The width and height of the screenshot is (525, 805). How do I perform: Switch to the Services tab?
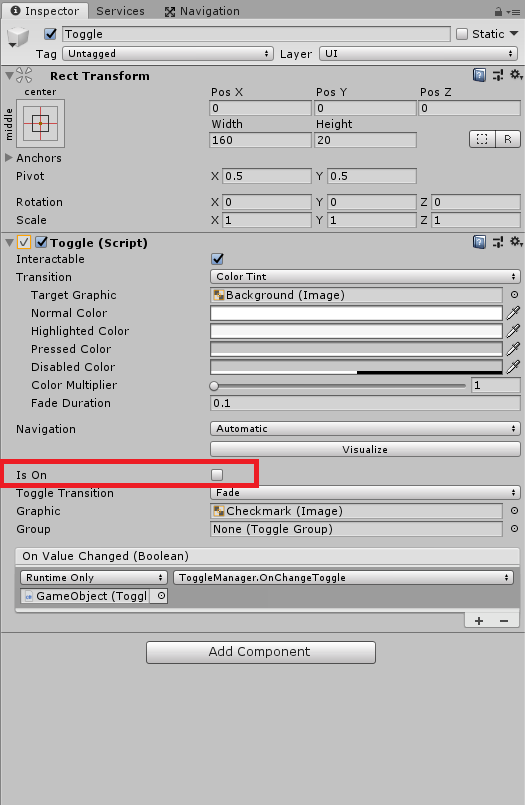coord(120,11)
